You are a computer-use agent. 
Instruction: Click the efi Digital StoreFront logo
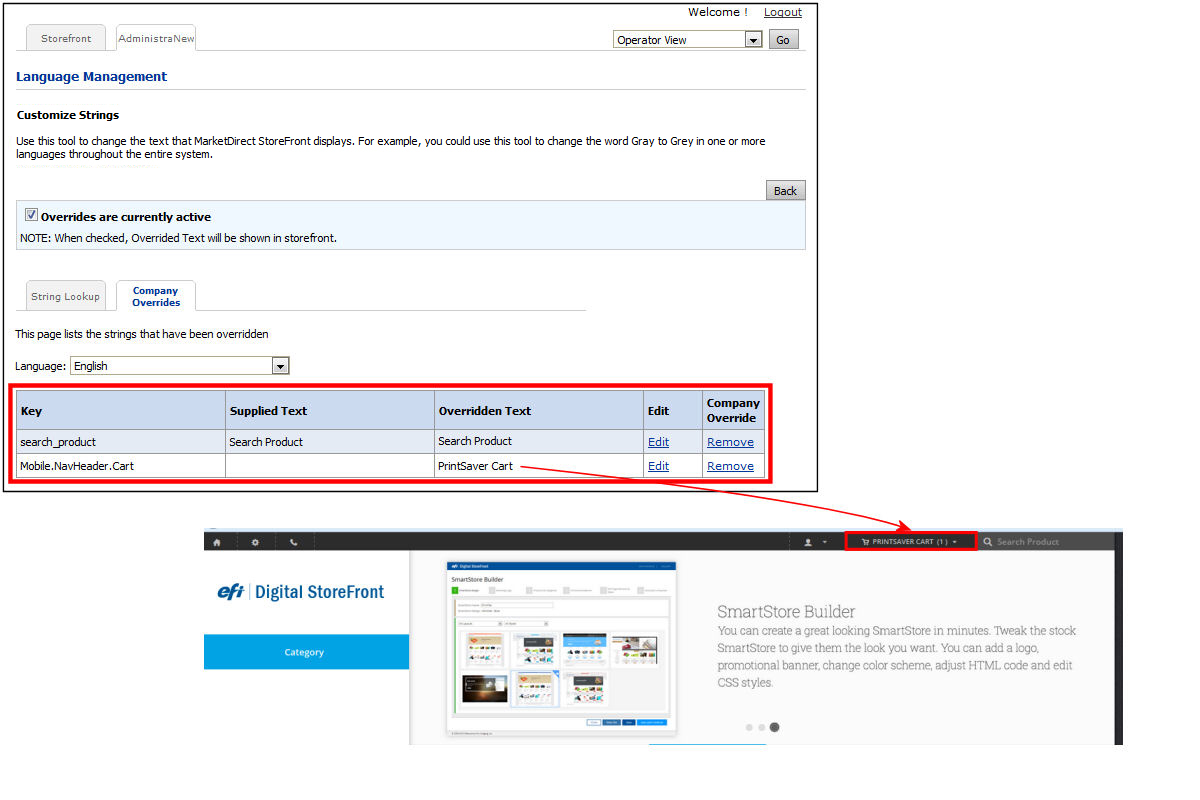tap(301, 592)
